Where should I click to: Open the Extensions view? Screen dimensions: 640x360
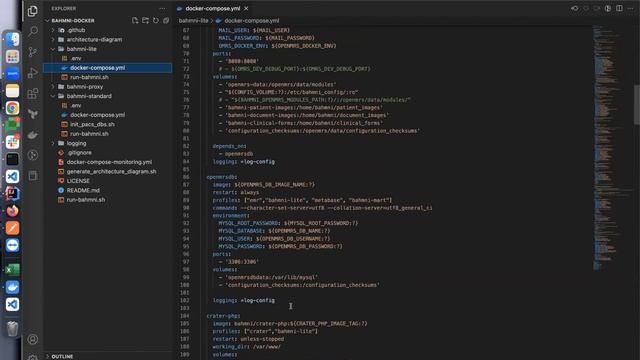click(33, 93)
